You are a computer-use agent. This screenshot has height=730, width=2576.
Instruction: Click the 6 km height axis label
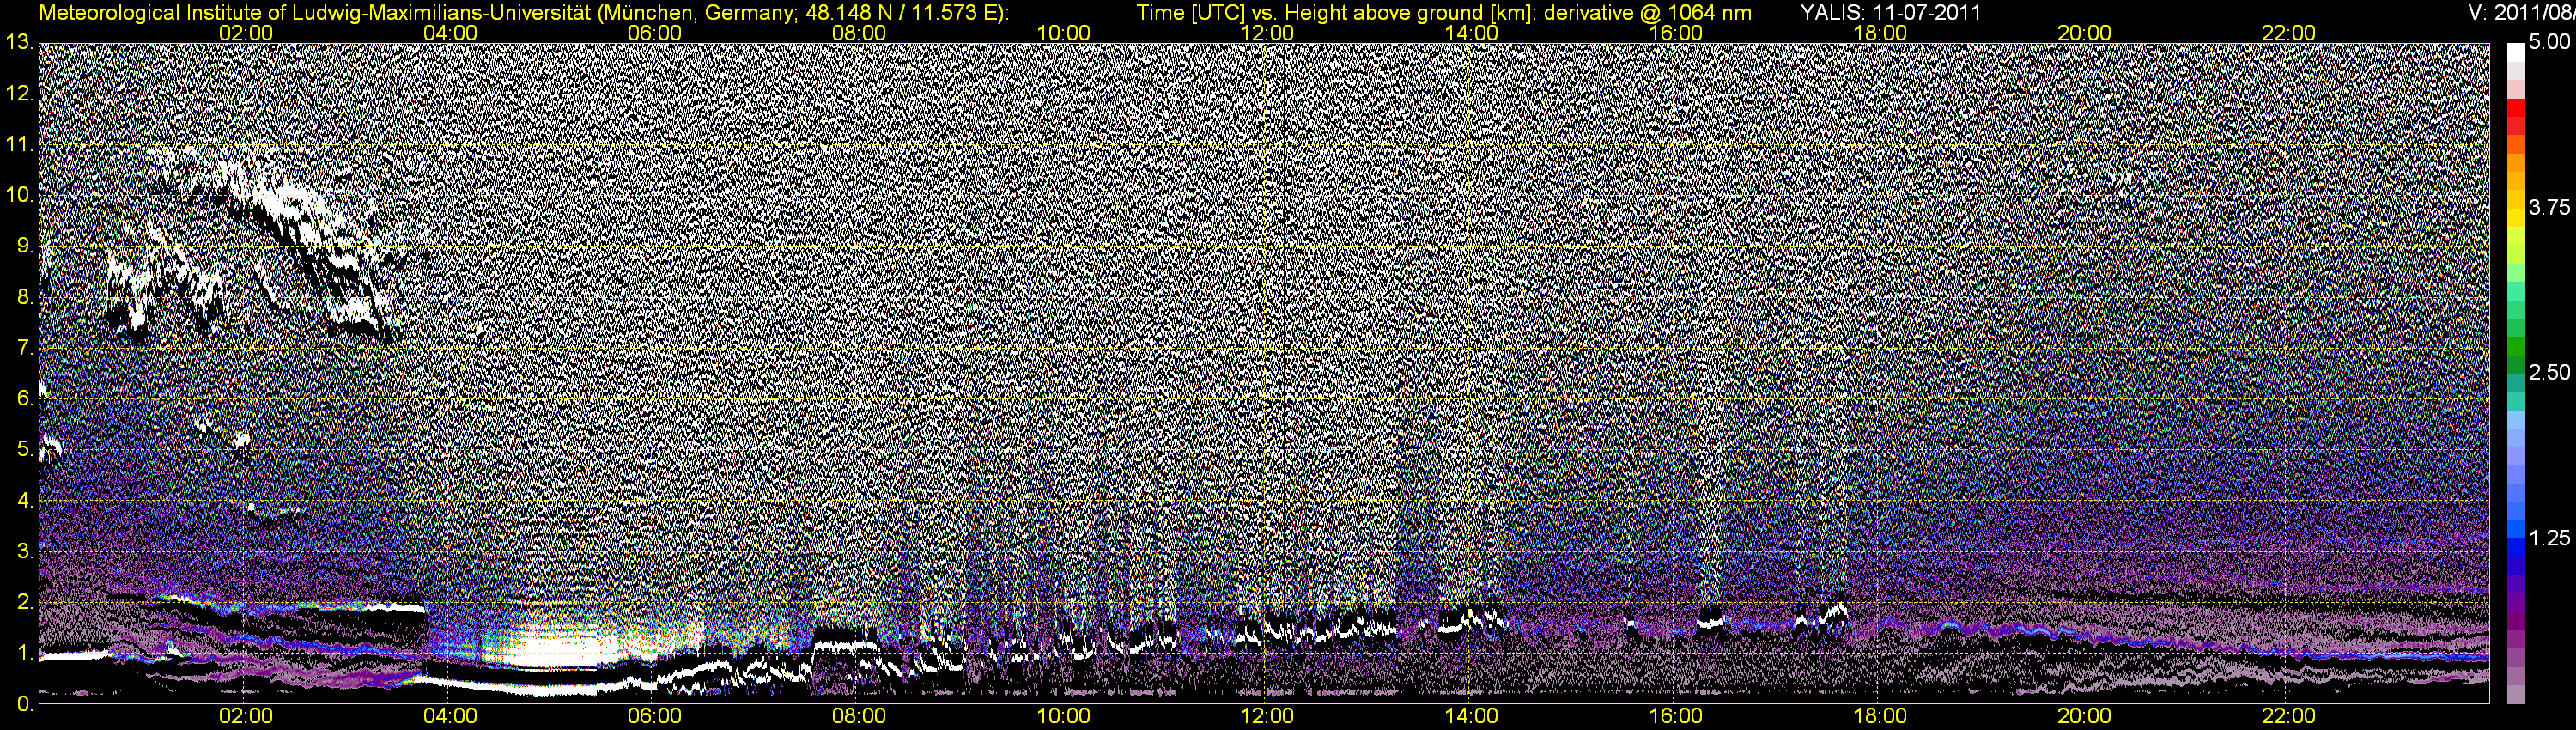point(24,398)
